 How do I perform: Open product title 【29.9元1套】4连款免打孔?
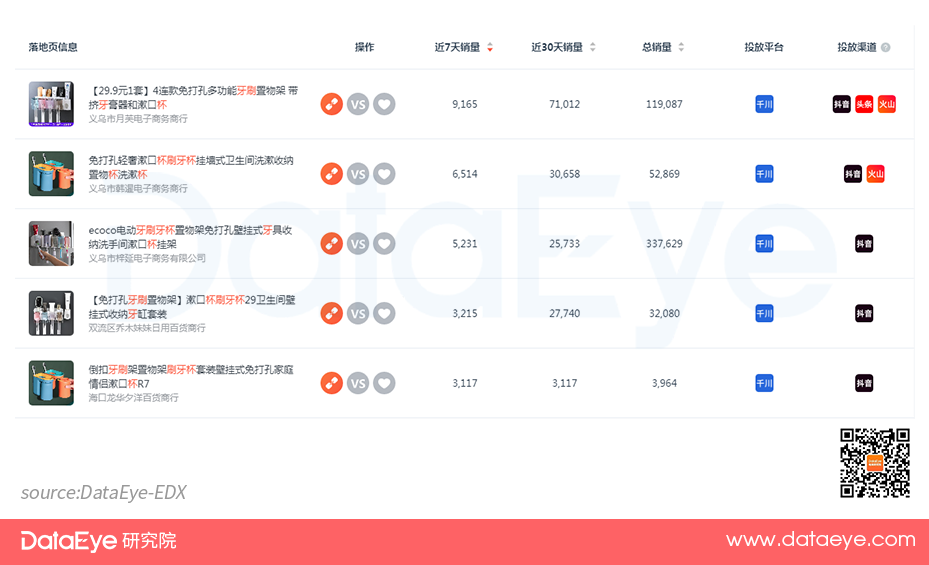click(193, 98)
